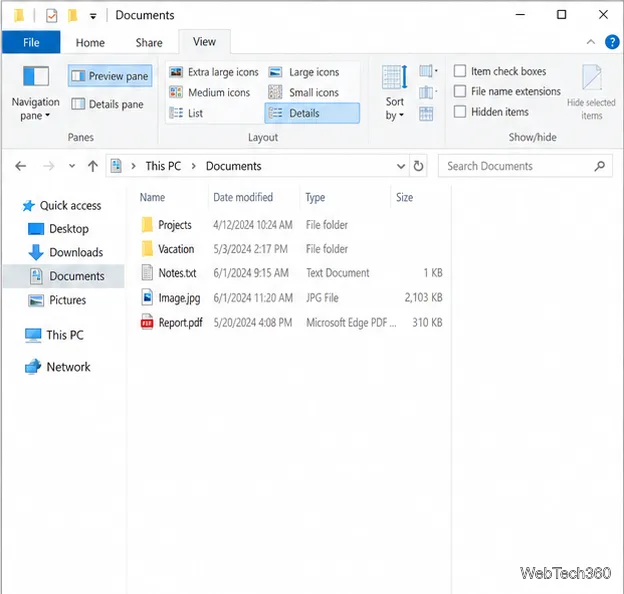
Task: Sort by the Date modified column header
Action: click(x=243, y=197)
